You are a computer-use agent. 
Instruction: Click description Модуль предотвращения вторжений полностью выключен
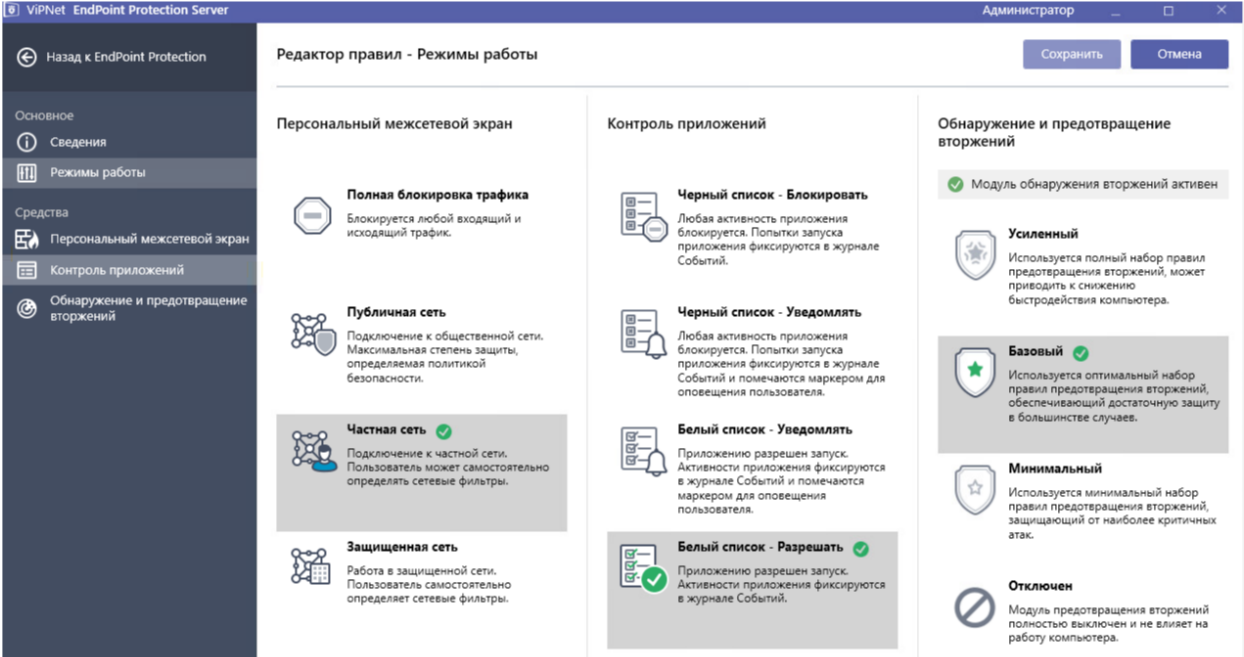[1108, 623]
